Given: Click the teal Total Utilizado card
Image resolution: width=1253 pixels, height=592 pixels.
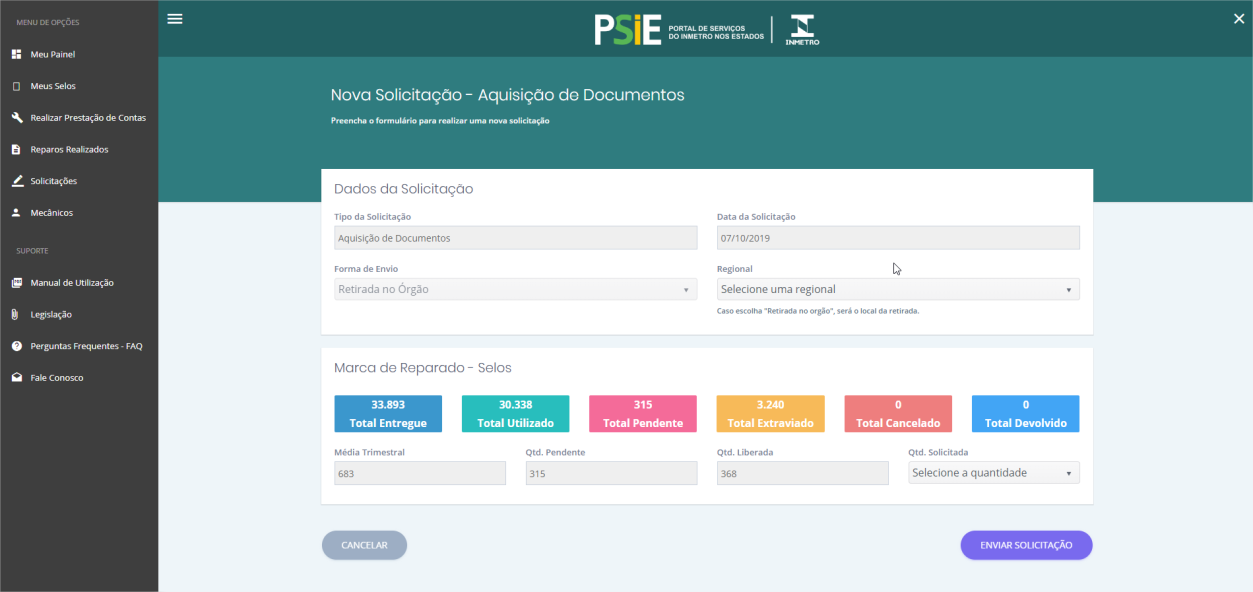Looking at the screenshot, I should coord(515,414).
